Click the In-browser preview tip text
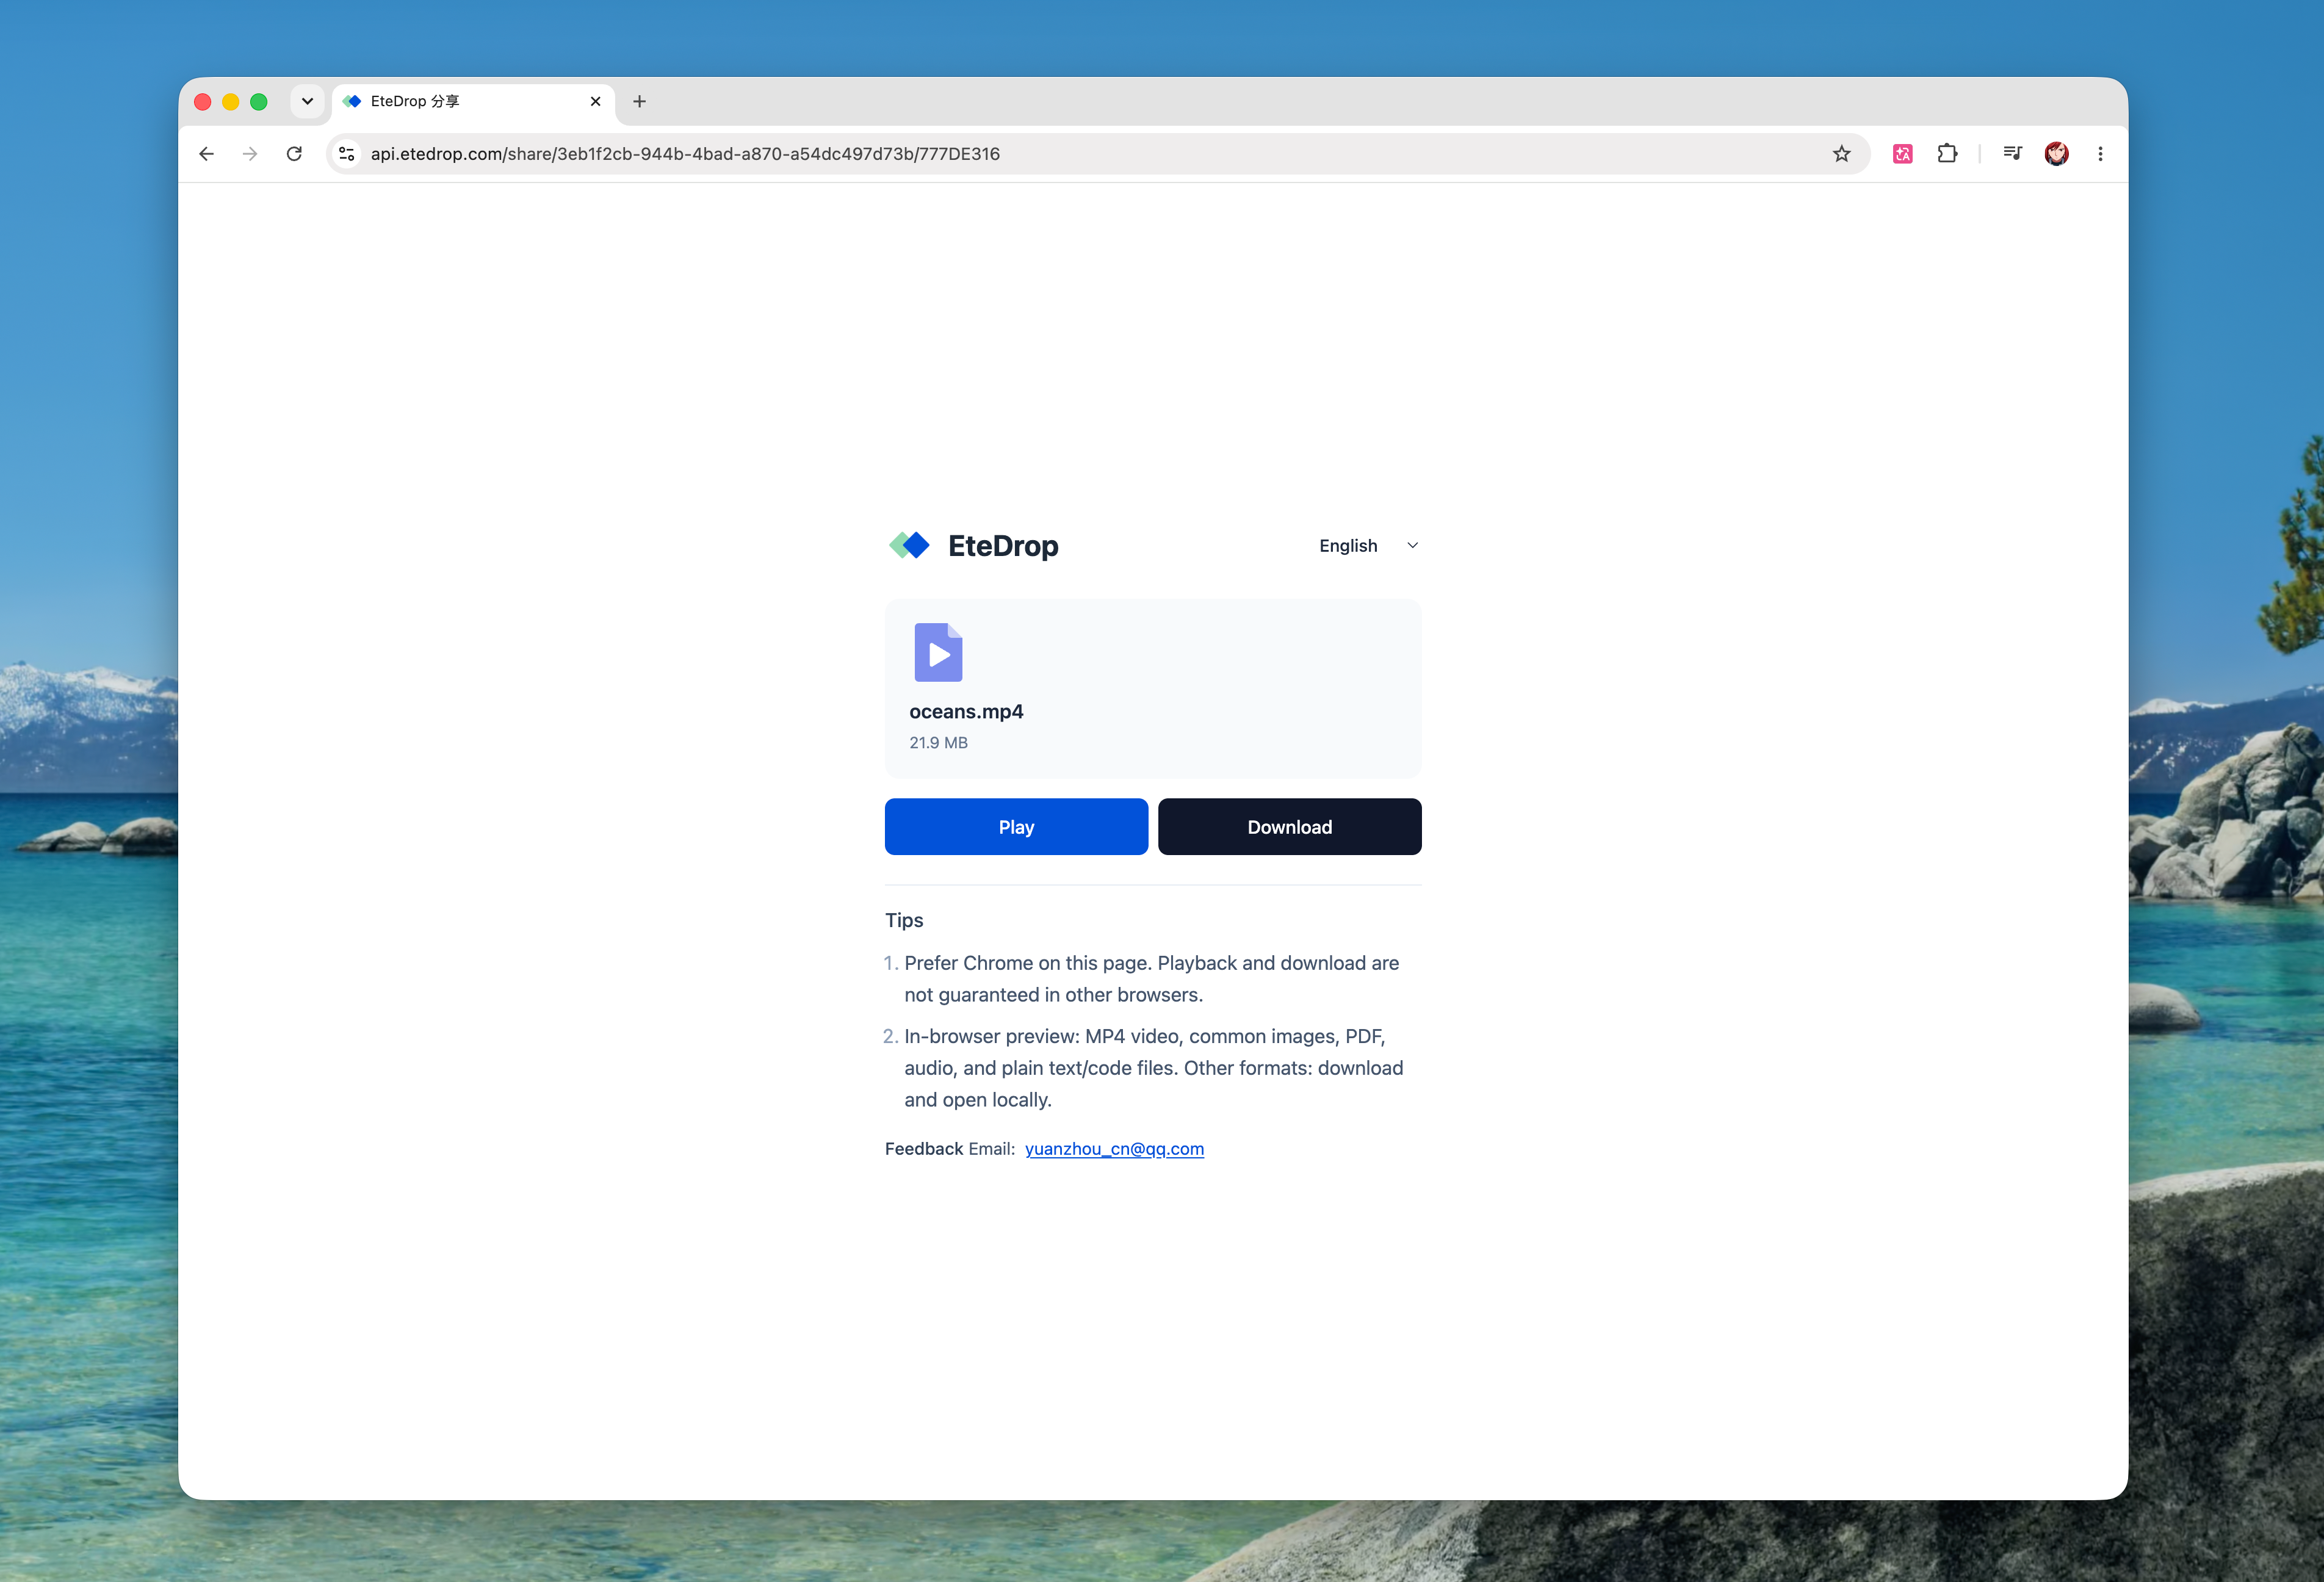This screenshot has height=1582, width=2324. 1154,1068
